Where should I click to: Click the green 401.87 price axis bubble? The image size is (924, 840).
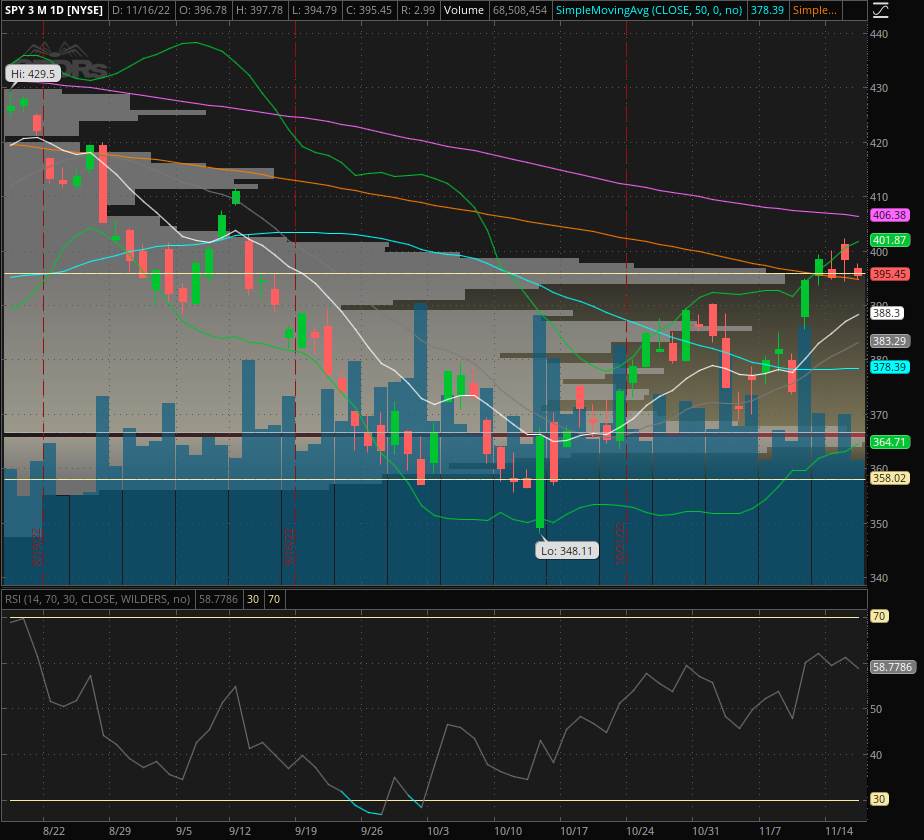[x=889, y=240]
